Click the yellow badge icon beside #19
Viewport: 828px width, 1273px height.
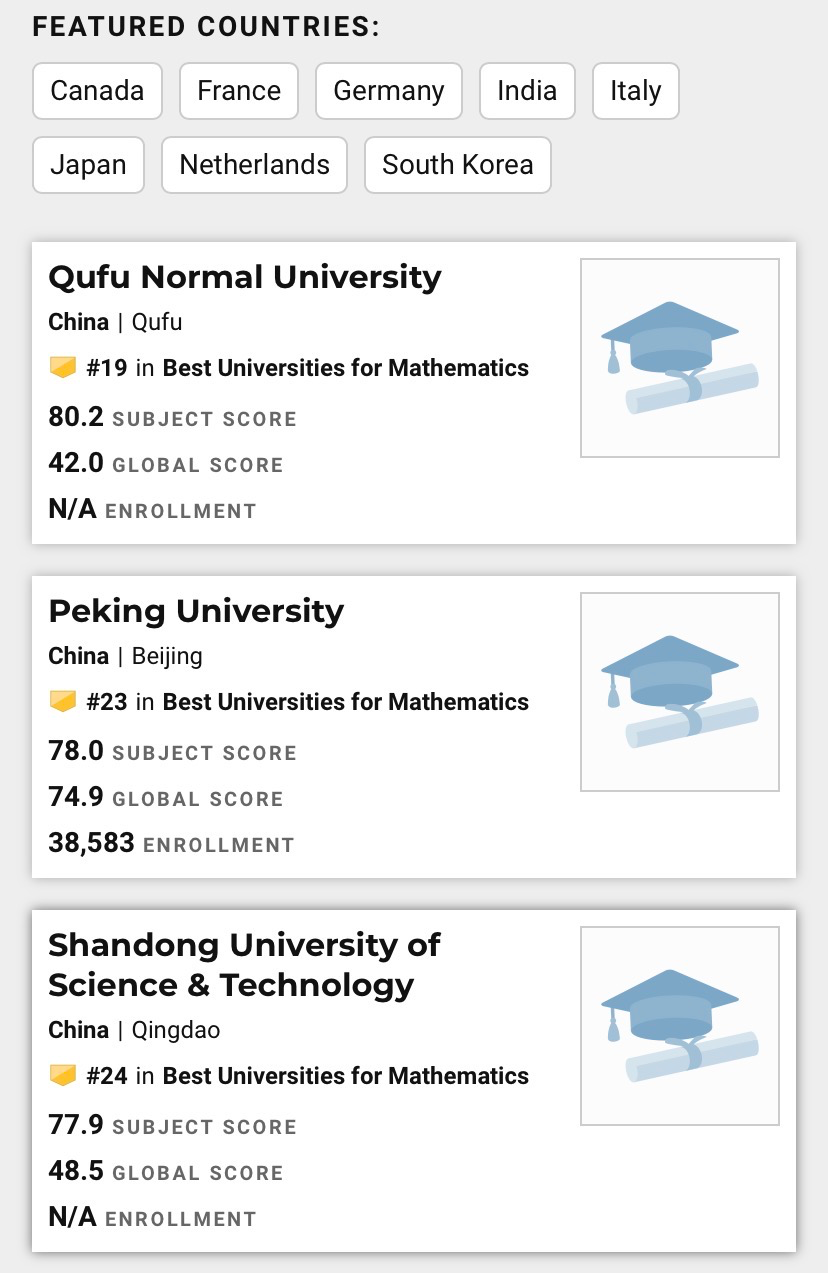(63, 368)
